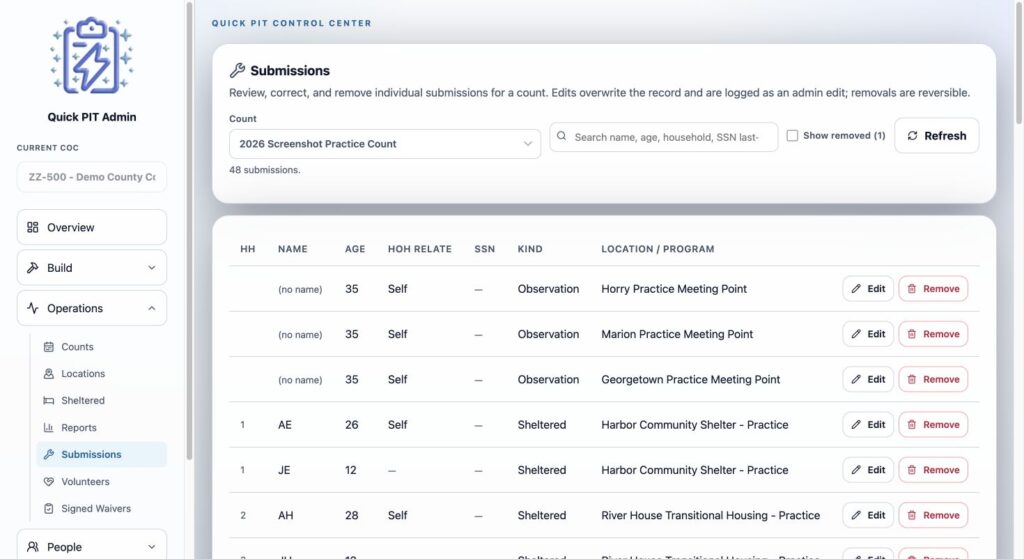The height and width of the screenshot is (559, 1024).
Task: Select the active Submissions sidebar item
Action: pyautogui.click(x=101, y=455)
